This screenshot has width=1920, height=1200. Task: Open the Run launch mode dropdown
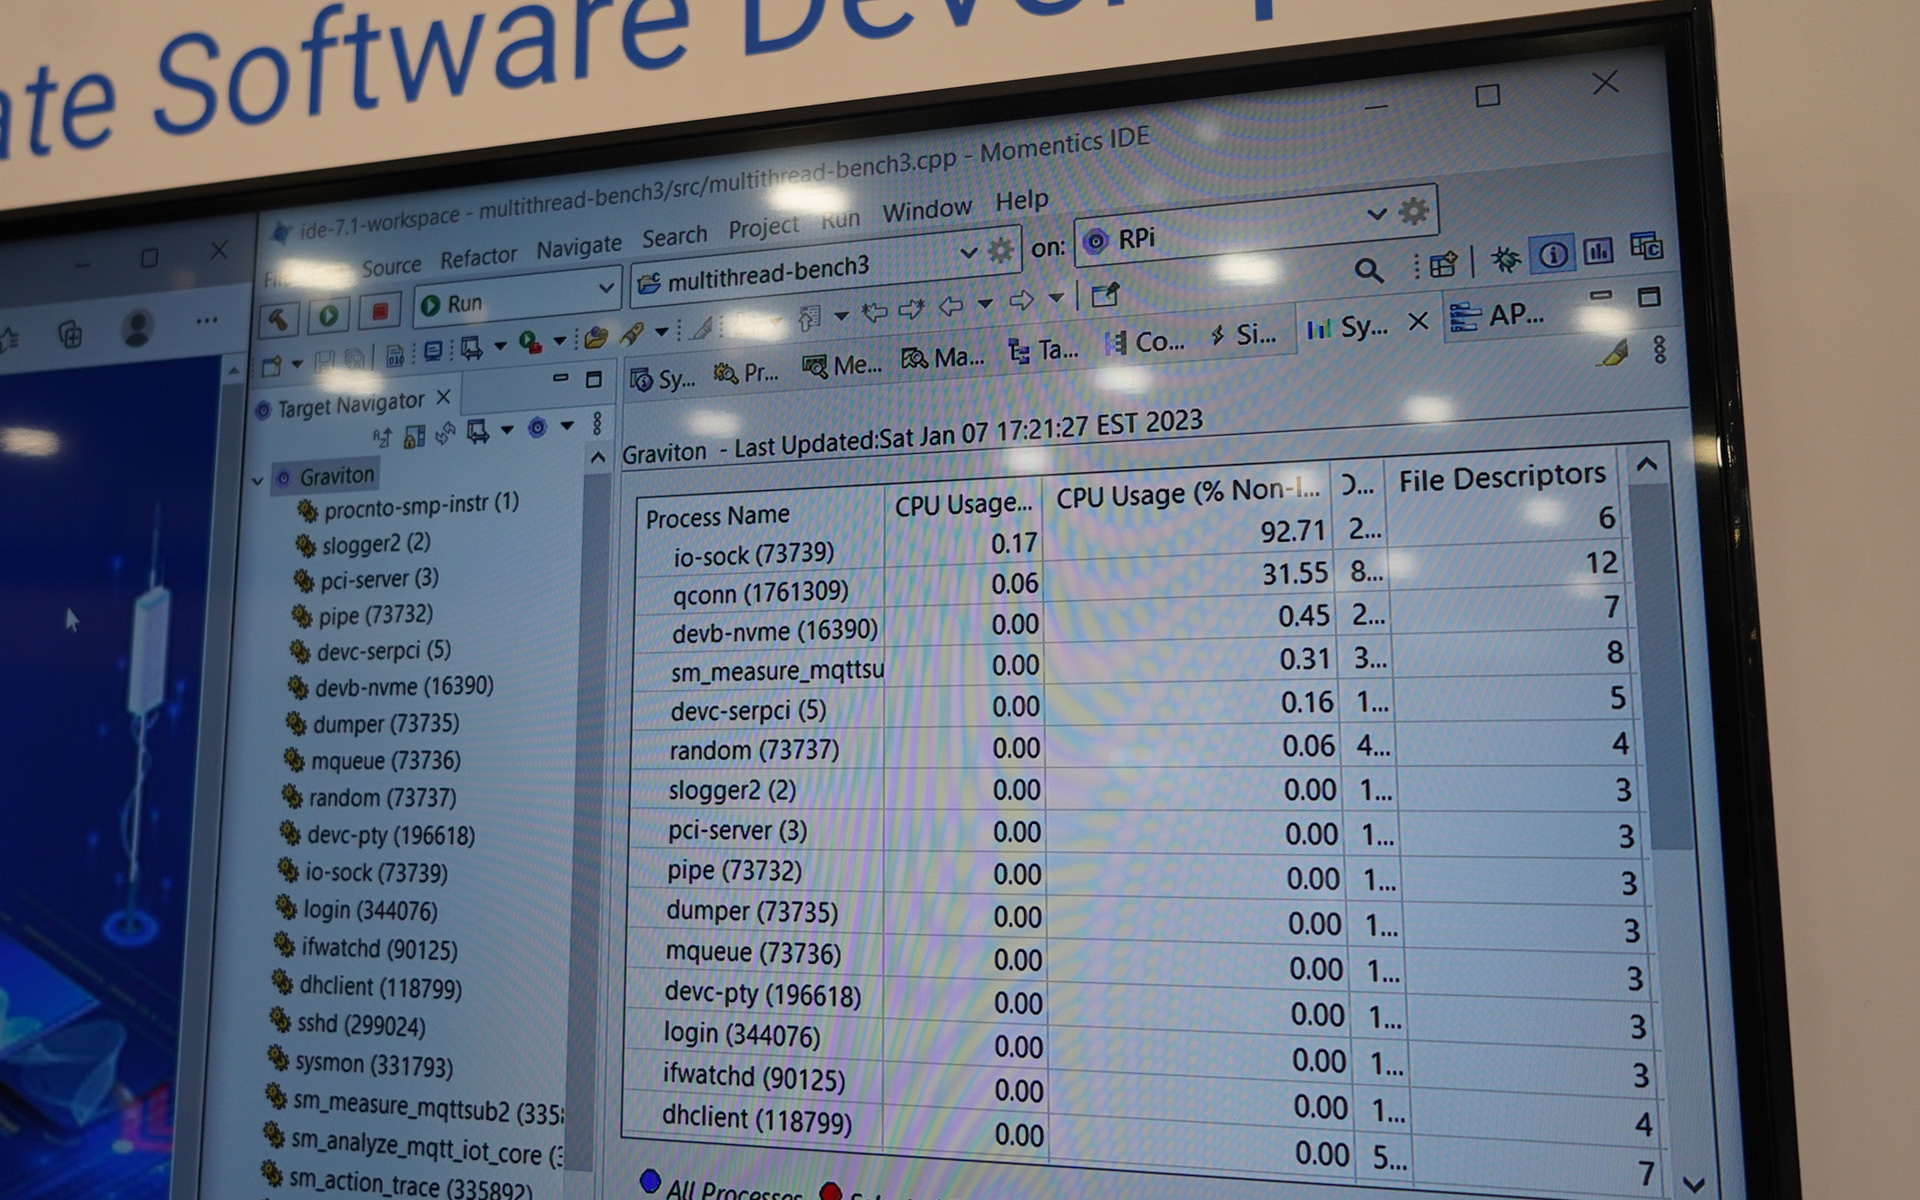[605, 288]
